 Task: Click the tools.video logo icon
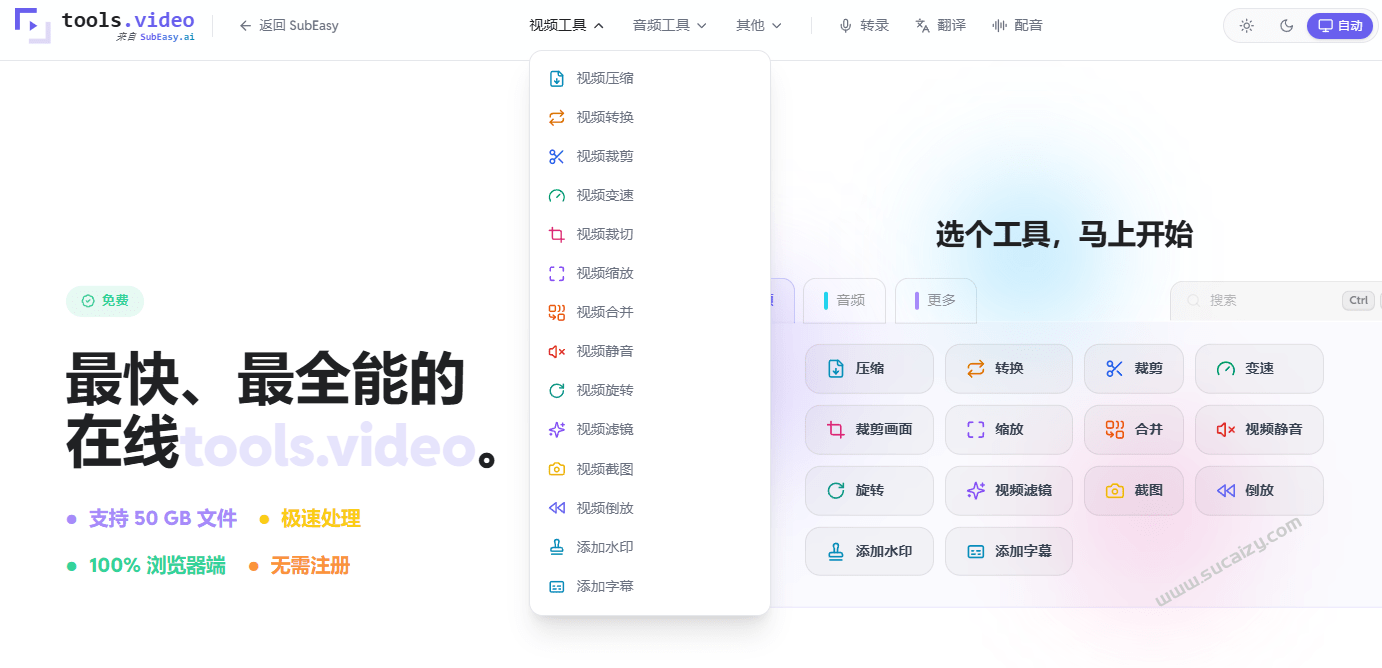tap(33, 25)
